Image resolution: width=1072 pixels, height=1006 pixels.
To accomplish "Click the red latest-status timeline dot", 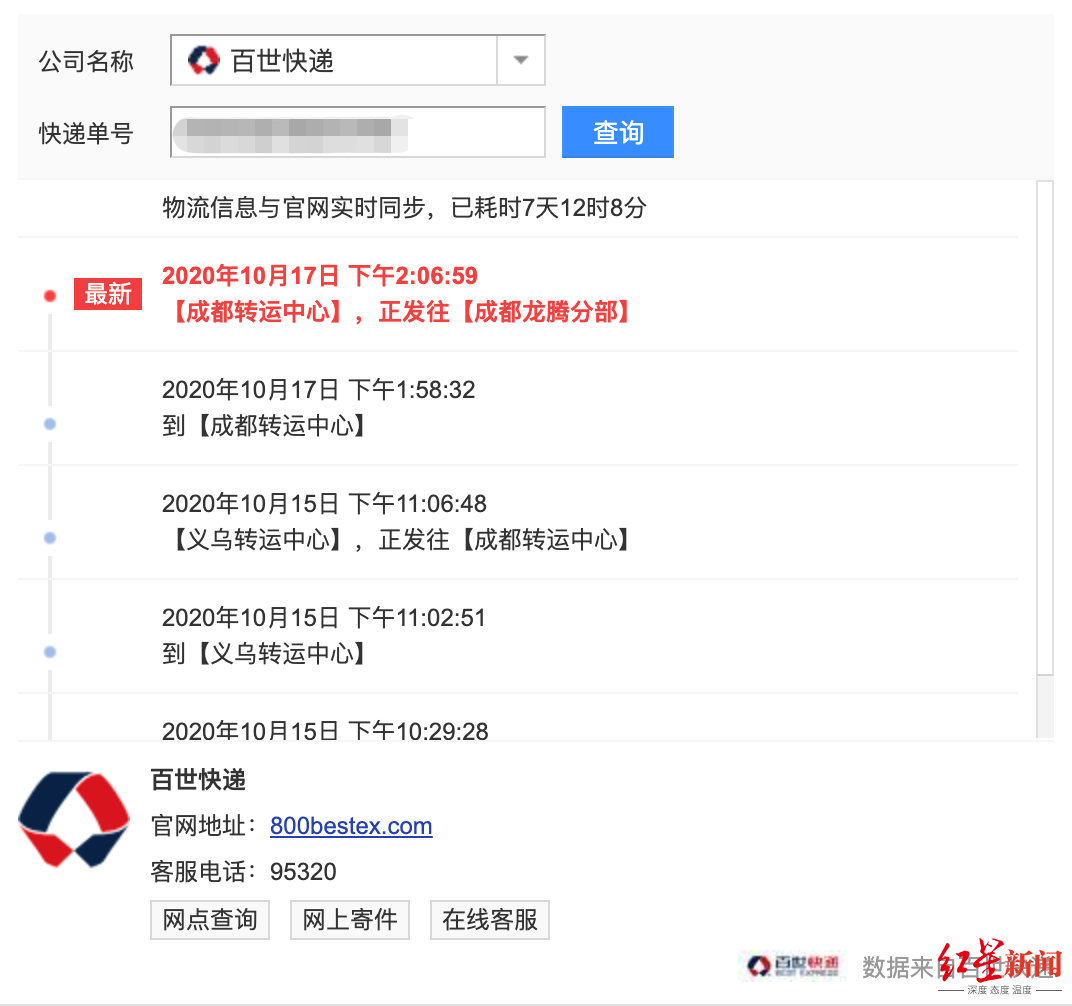I will [x=50, y=295].
